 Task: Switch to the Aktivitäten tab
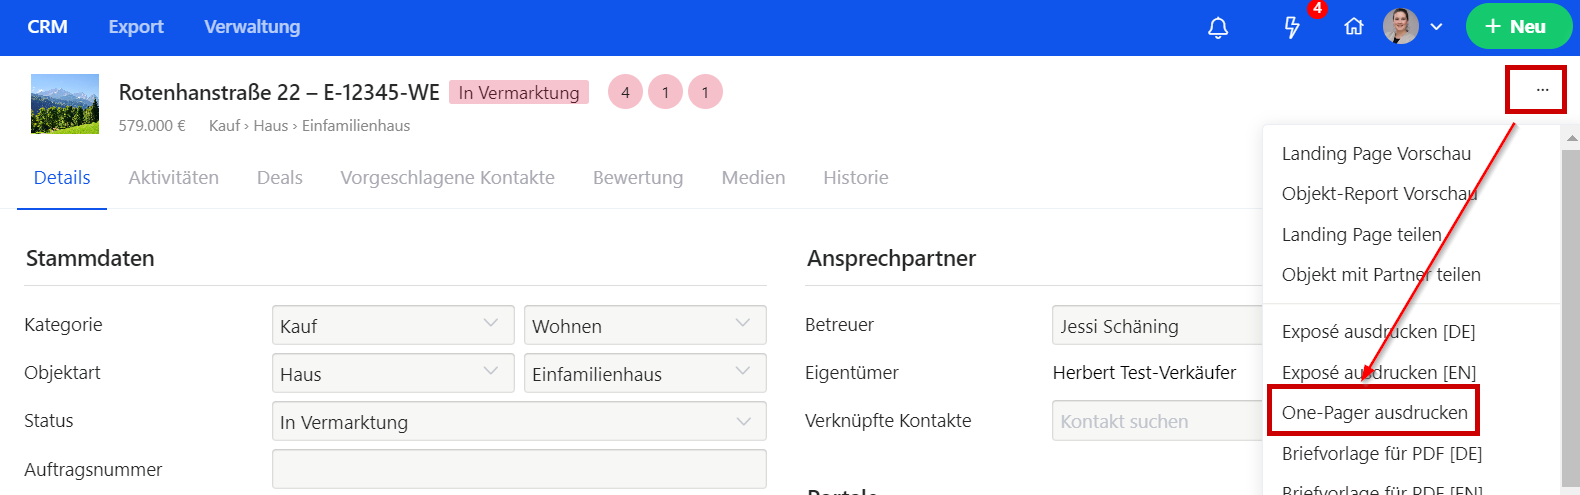point(173,178)
